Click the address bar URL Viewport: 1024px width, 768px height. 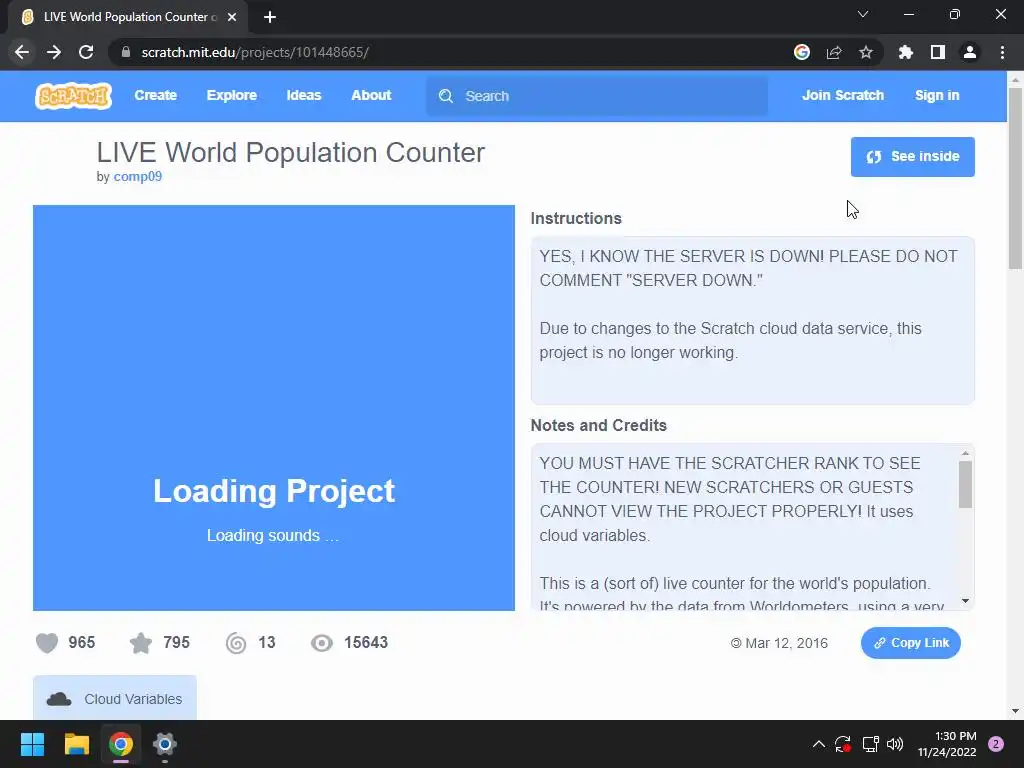point(255,52)
